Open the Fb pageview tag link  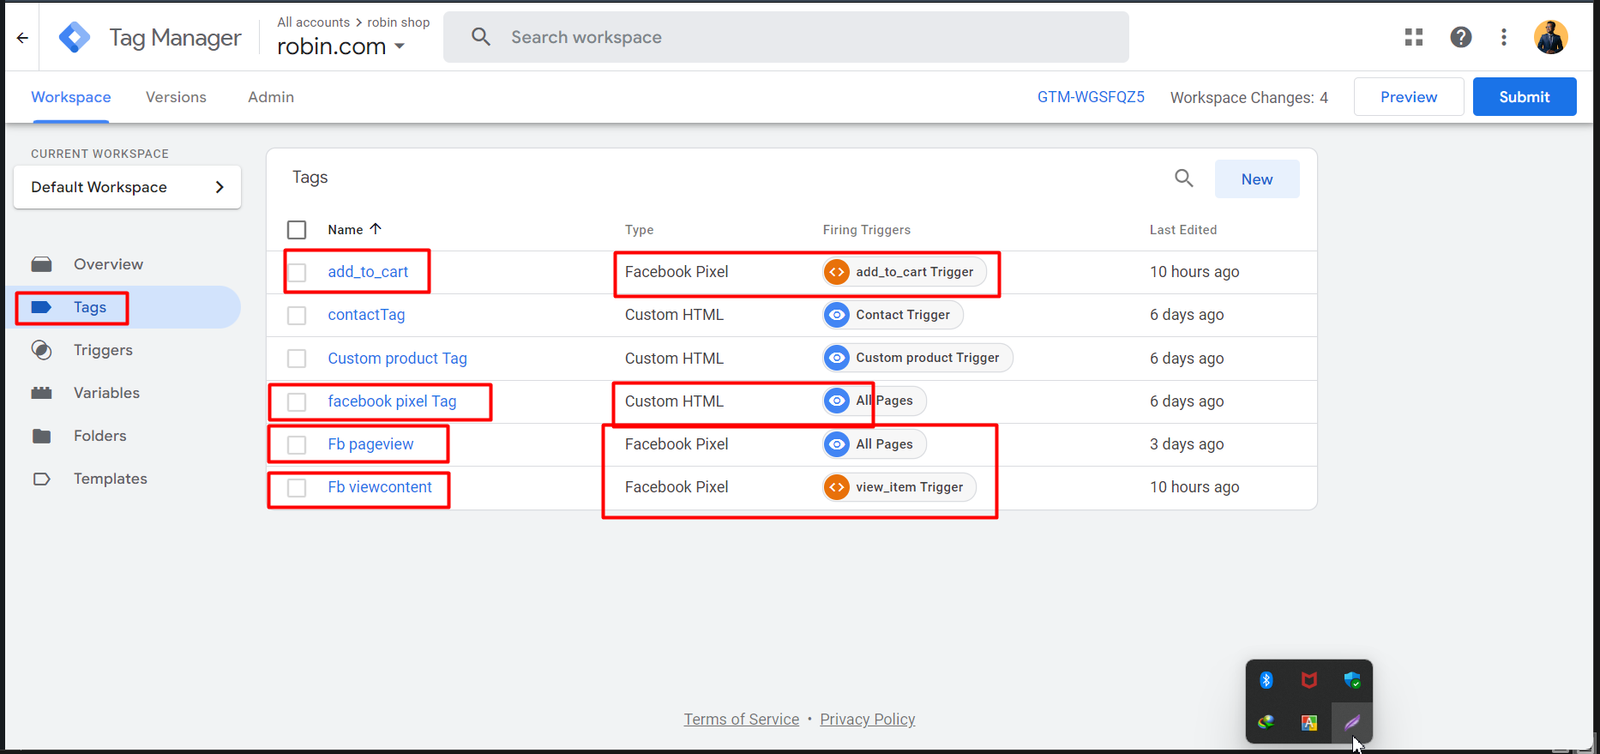point(370,444)
